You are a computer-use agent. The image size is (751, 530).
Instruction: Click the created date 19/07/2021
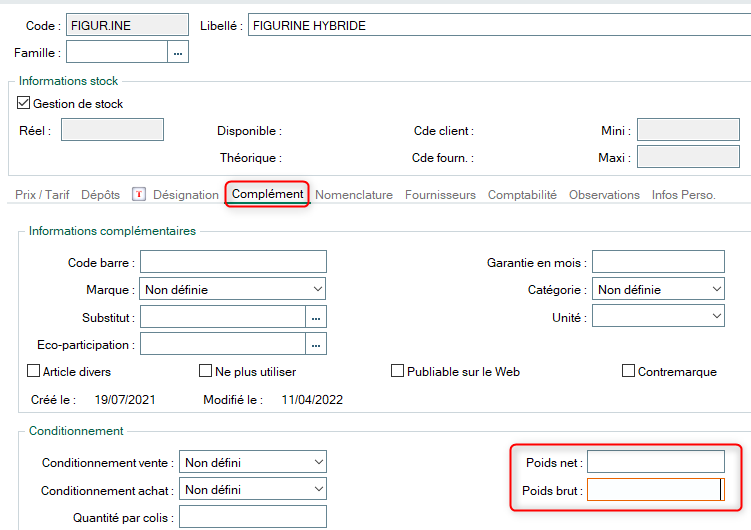pyautogui.click(x=125, y=400)
